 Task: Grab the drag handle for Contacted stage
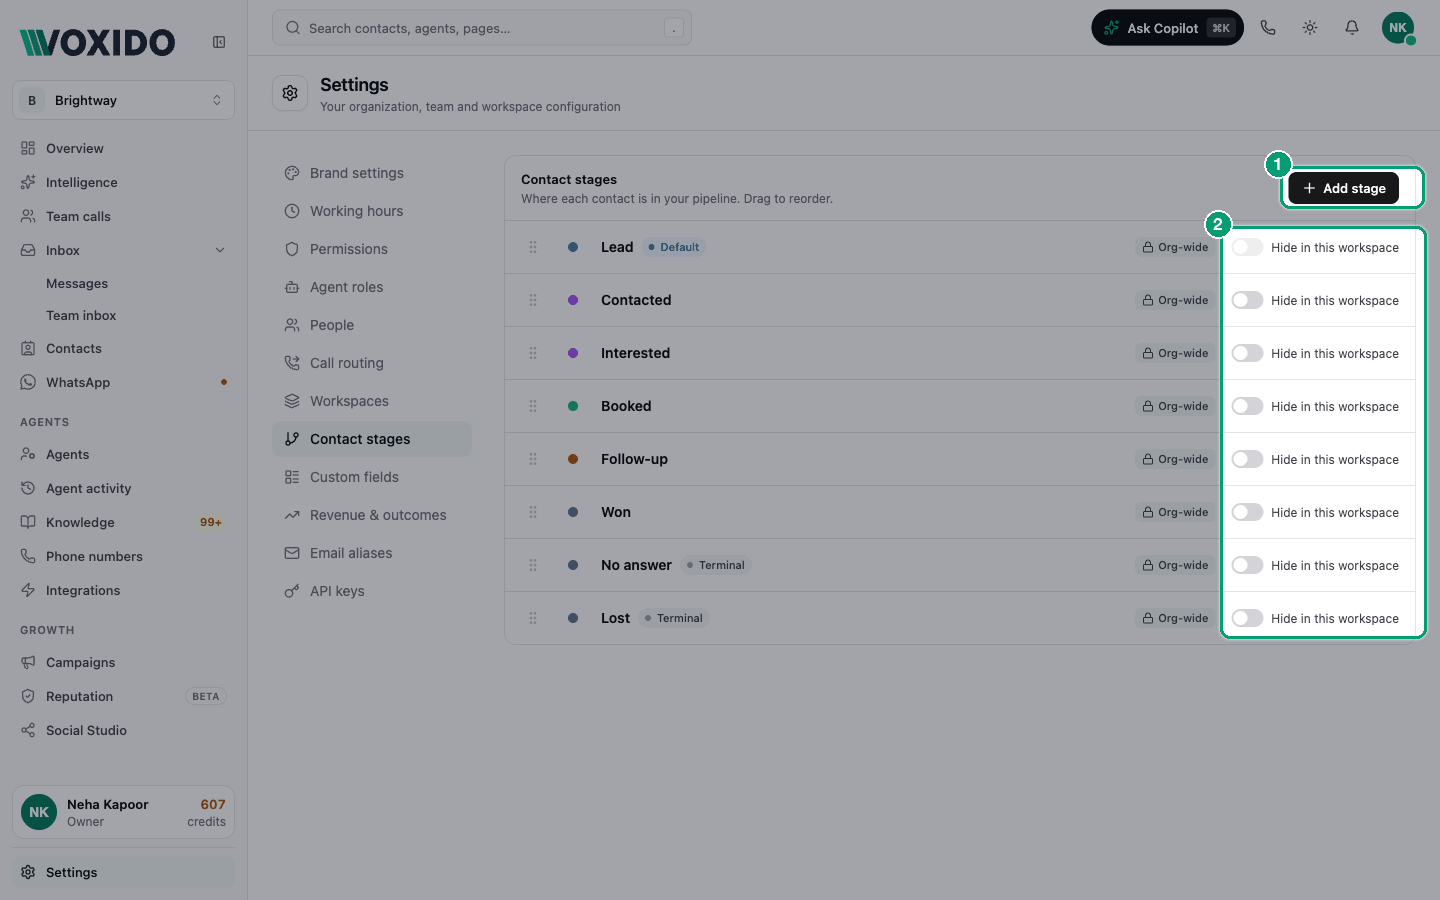click(x=533, y=300)
